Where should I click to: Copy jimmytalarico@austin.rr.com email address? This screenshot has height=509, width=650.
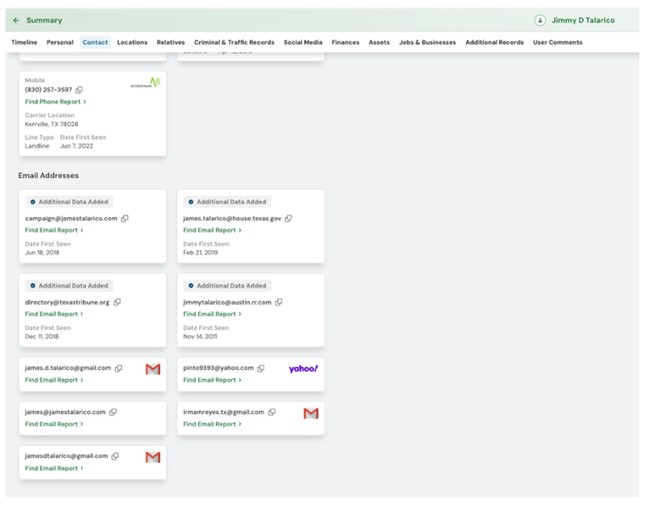279,302
